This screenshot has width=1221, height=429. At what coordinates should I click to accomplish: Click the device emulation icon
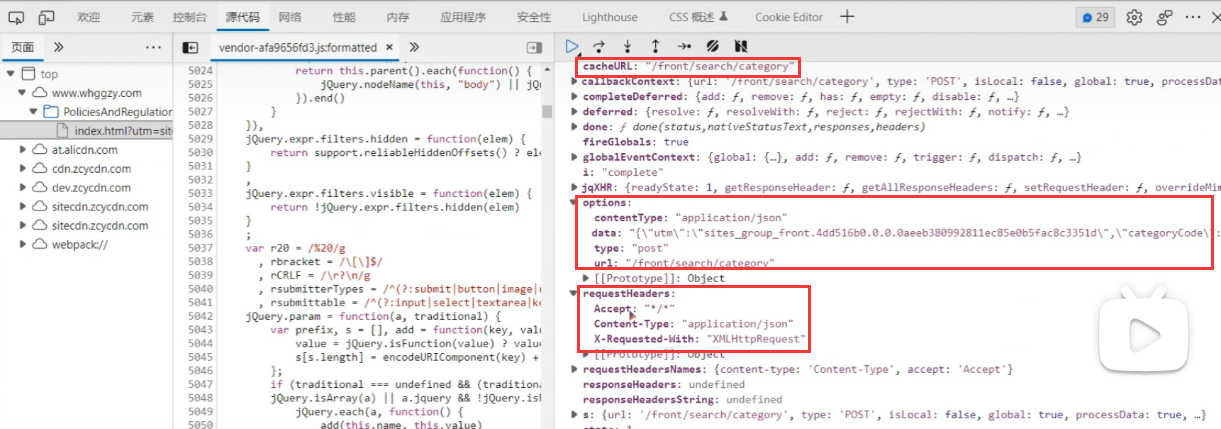click(x=47, y=17)
